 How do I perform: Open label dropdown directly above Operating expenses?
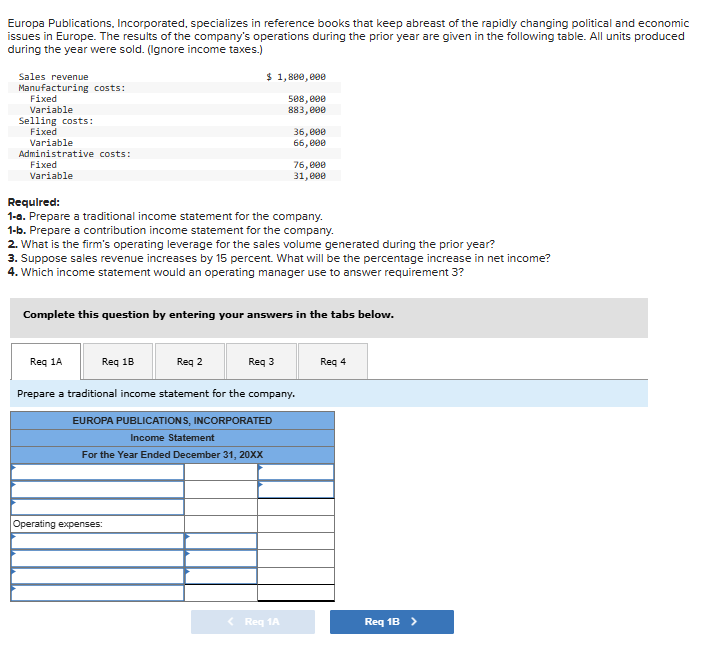click(x=98, y=507)
